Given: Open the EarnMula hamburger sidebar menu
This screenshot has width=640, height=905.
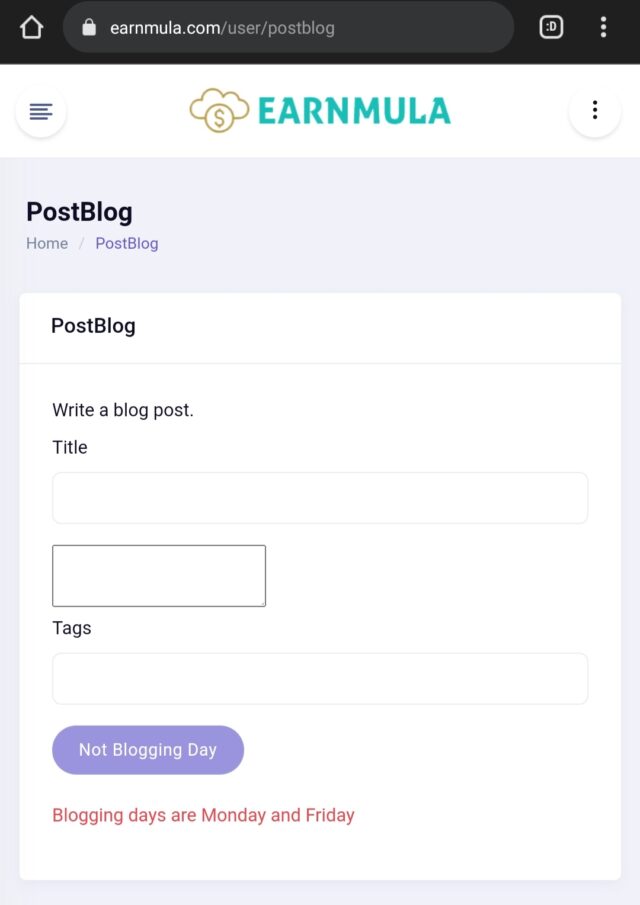Looking at the screenshot, I should (x=40, y=111).
